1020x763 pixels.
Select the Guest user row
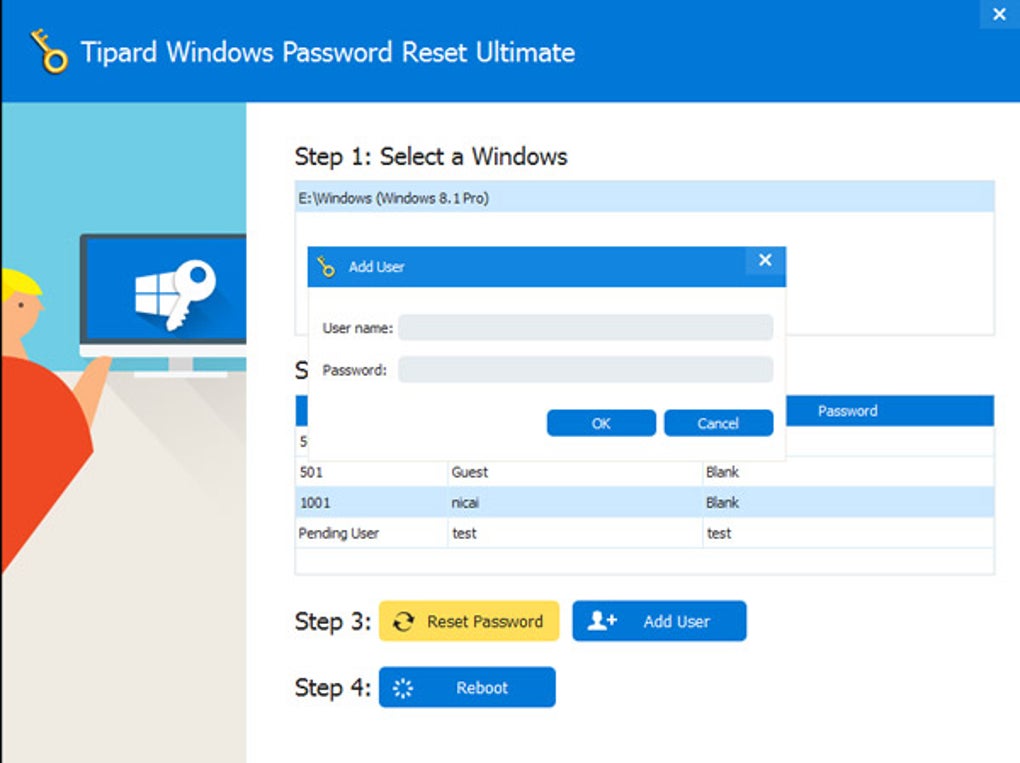644,472
